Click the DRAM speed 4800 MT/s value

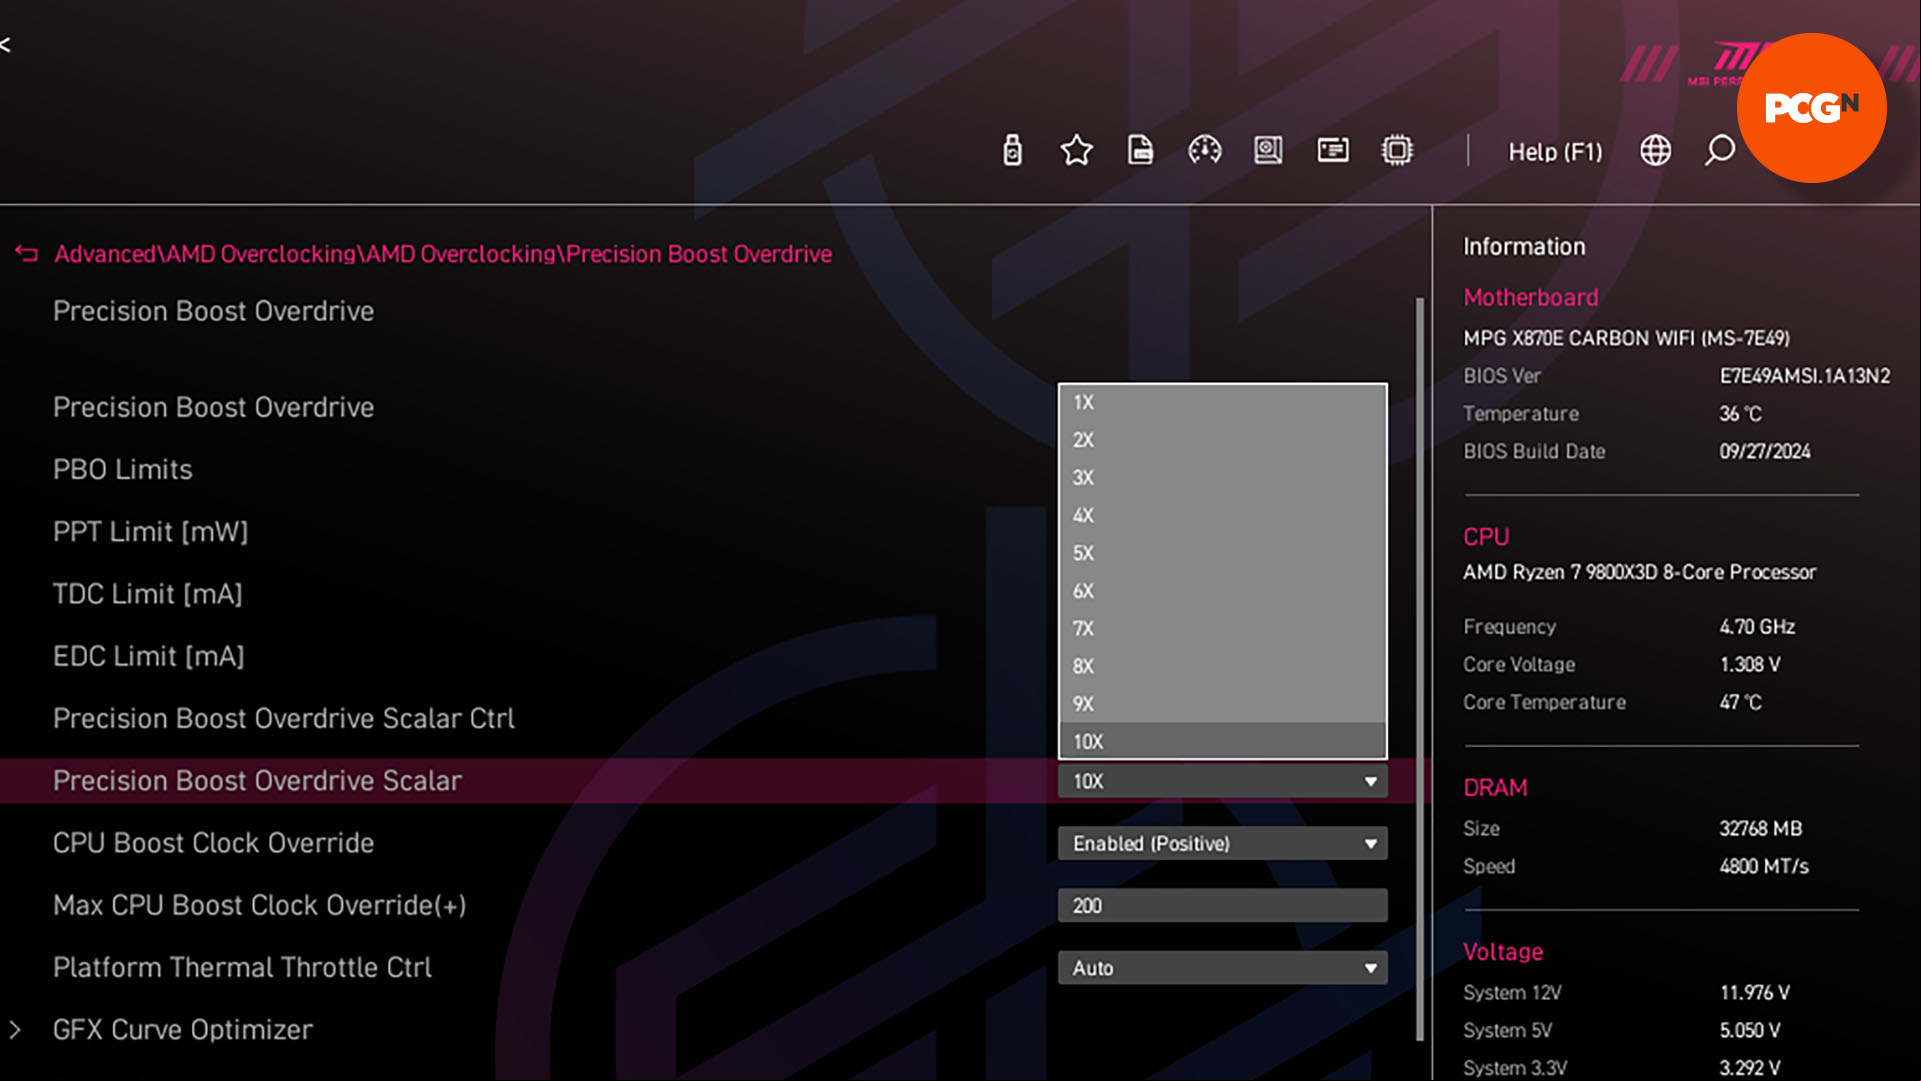click(1764, 867)
